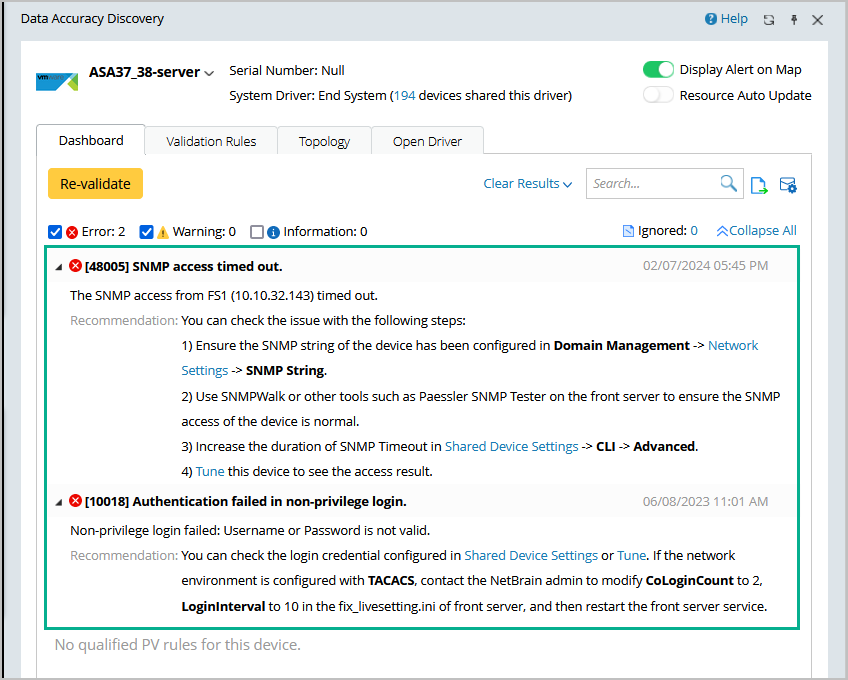The height and width of the screenshot is (680, 848).
Task: Click the export results icon
Action: click(760, 184)
